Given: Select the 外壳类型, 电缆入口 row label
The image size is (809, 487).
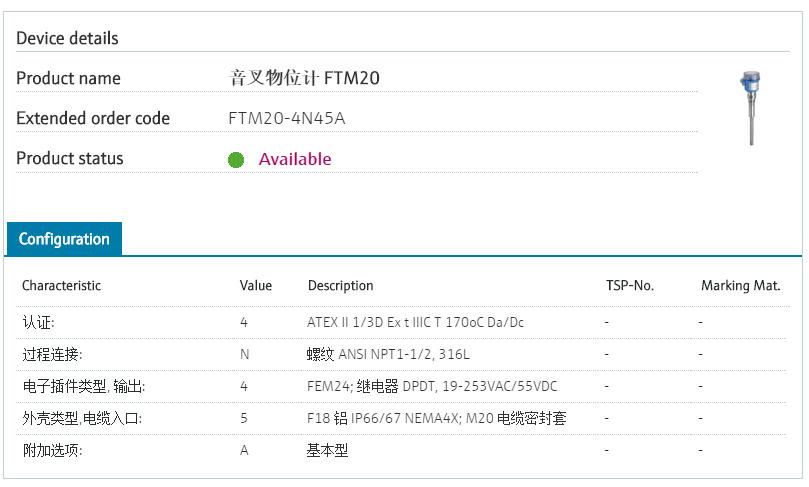Looking at the screenshot, I should click(x=82, y=418).
